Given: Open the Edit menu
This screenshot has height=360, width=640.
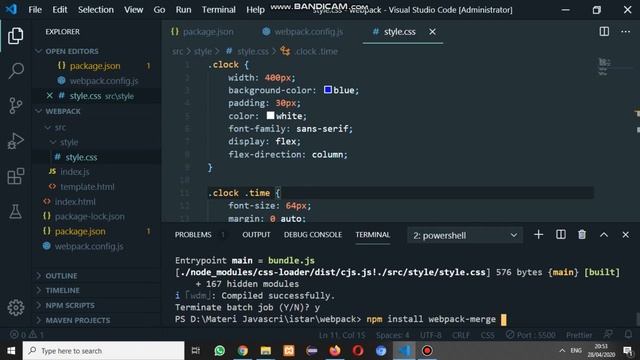Looking at the screenshot, I should [60, 9].
